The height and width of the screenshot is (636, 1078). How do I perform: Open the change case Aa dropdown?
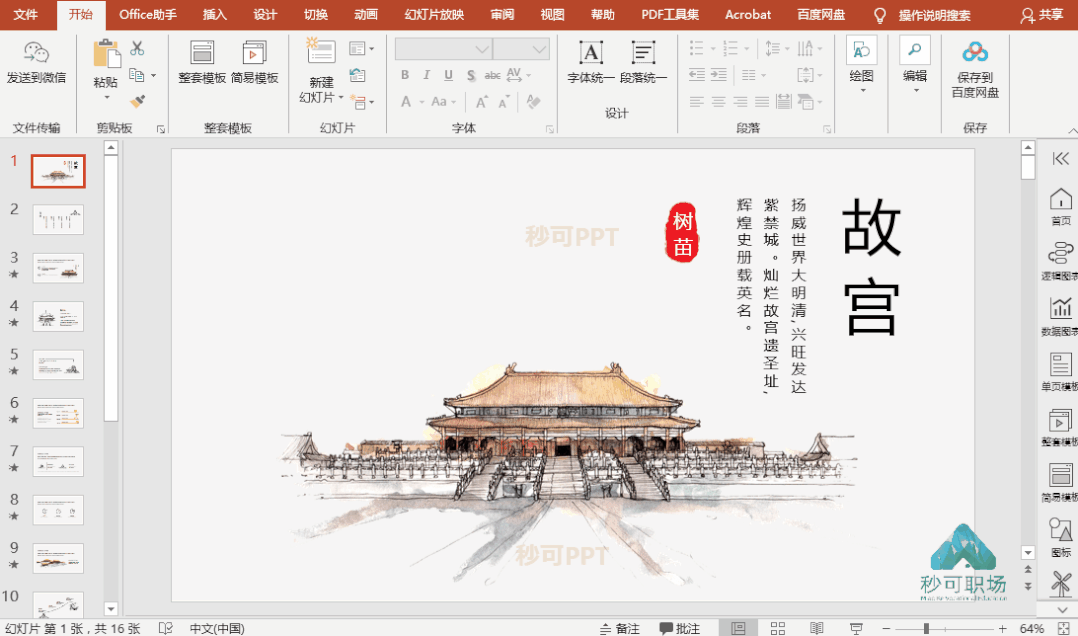coord(443,102)
